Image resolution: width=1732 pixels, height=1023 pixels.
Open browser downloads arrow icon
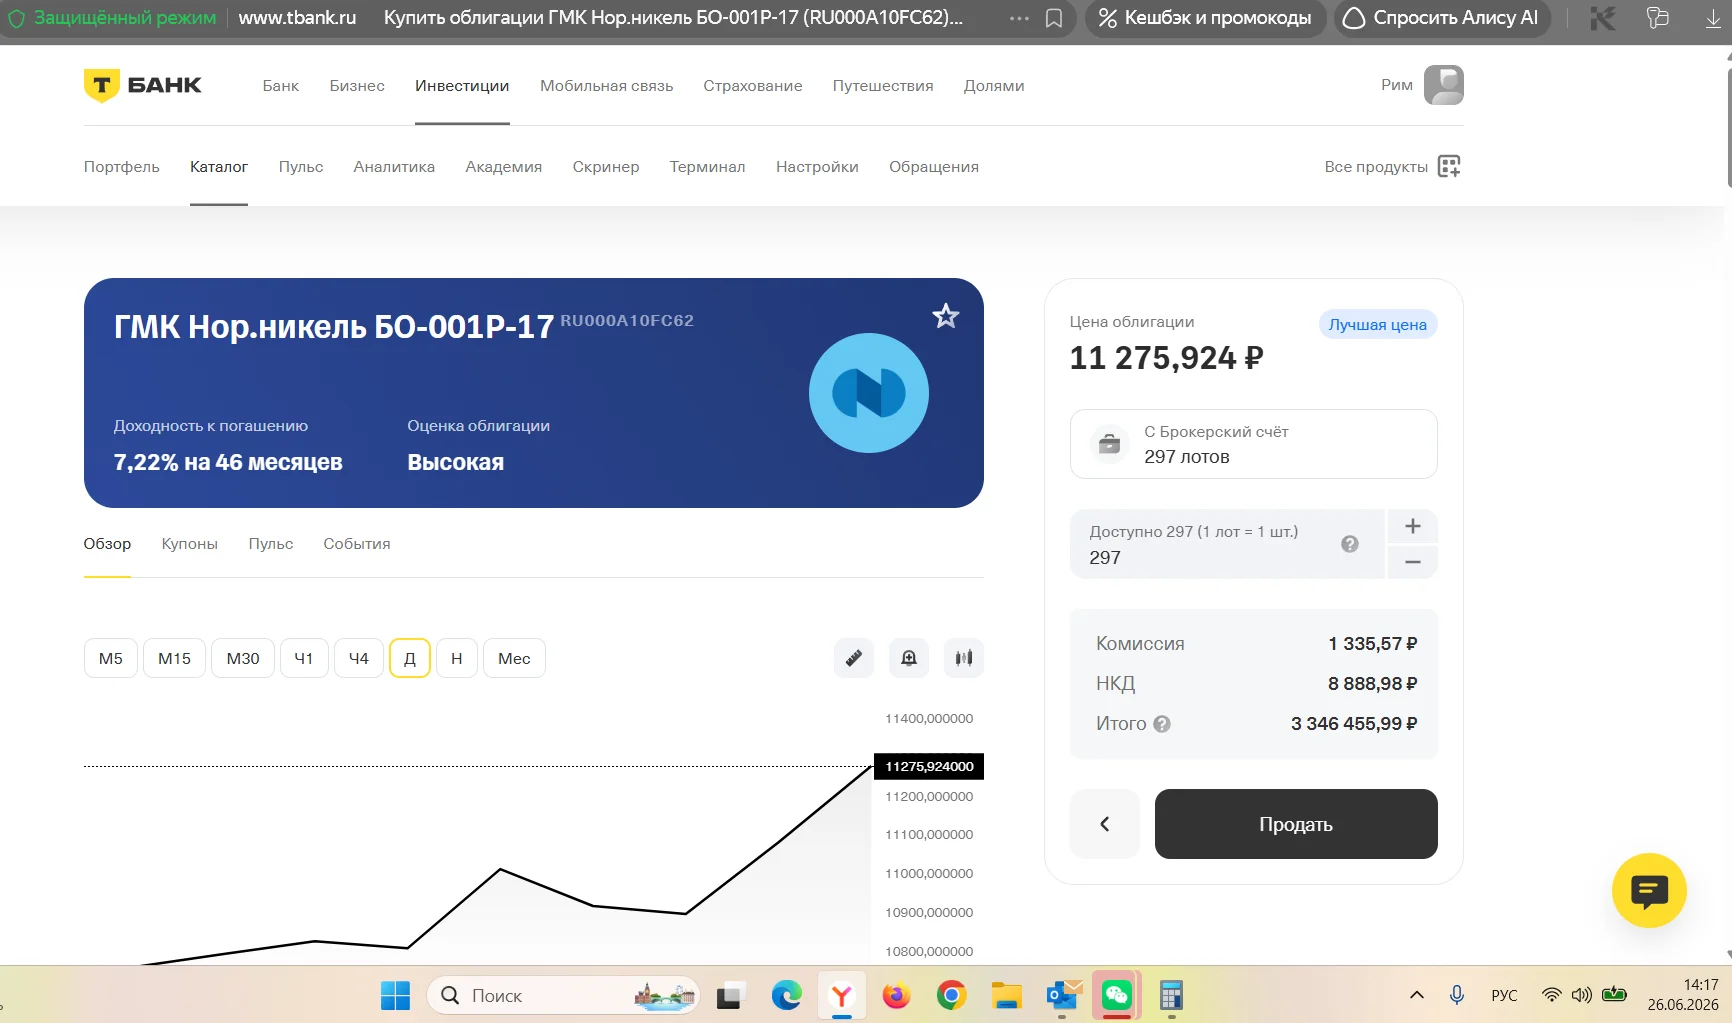(1713, 18)
